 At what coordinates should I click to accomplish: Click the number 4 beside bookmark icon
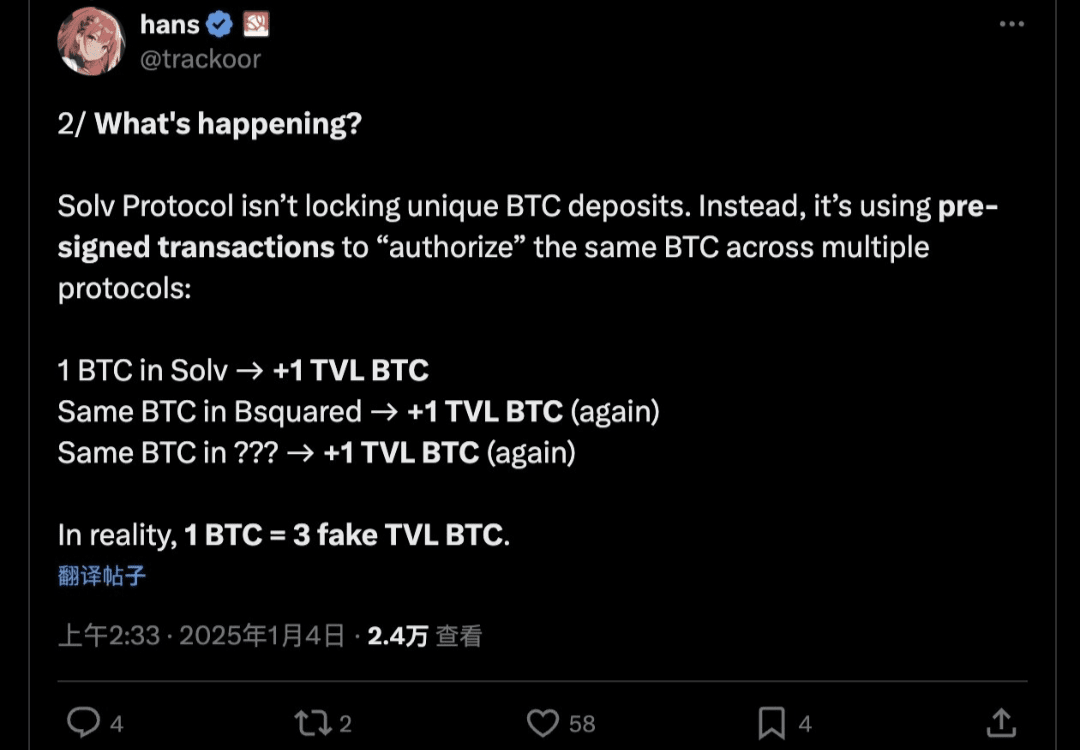805,724
